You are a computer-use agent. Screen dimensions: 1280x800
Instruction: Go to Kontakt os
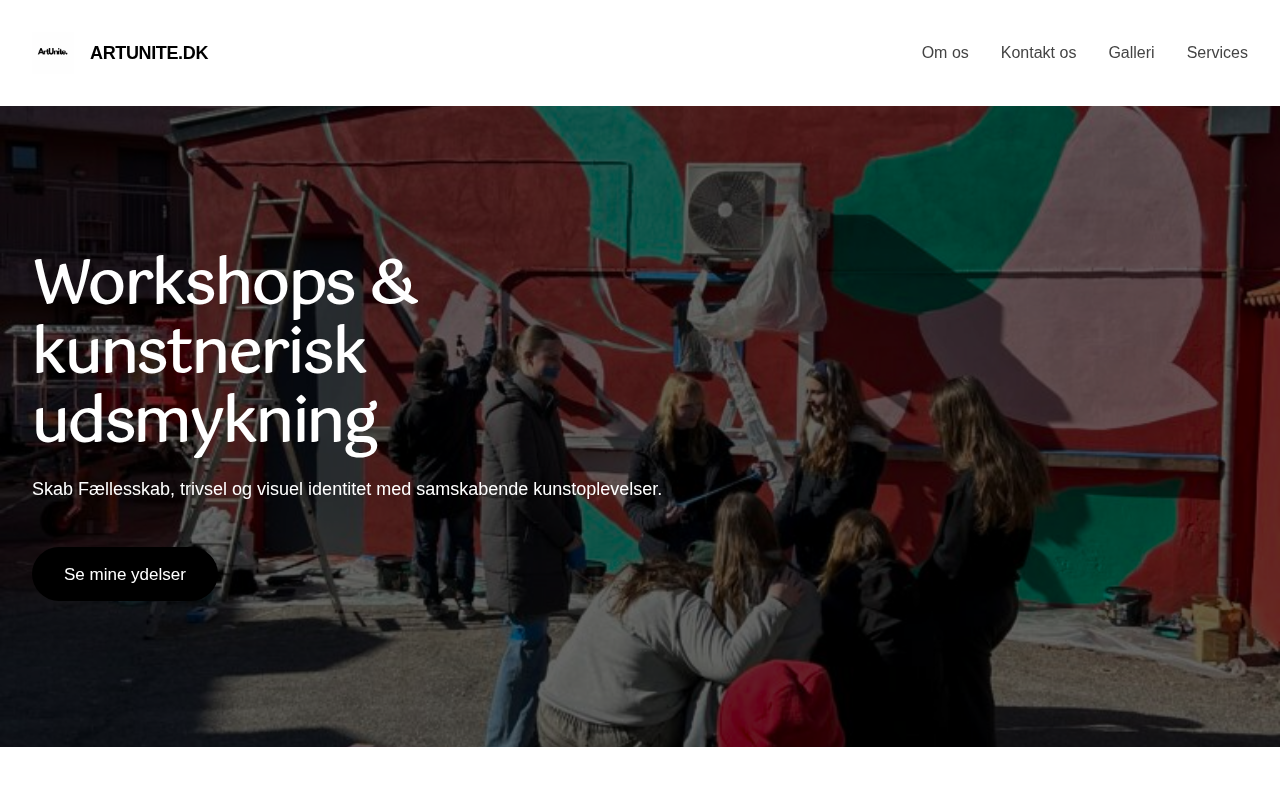(1038, 53)
